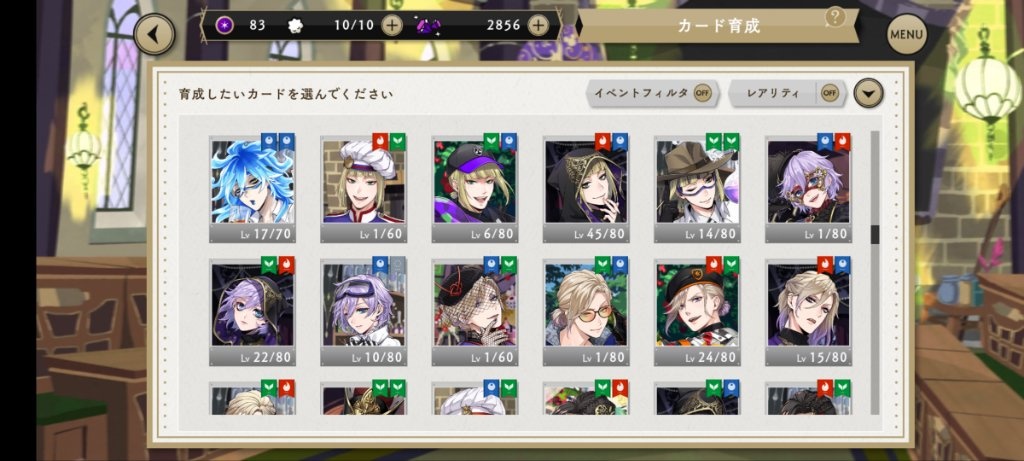Click the card list scrollbar handle
The width and height of the screenshot is (1024, 461).
tap(874, 234)
